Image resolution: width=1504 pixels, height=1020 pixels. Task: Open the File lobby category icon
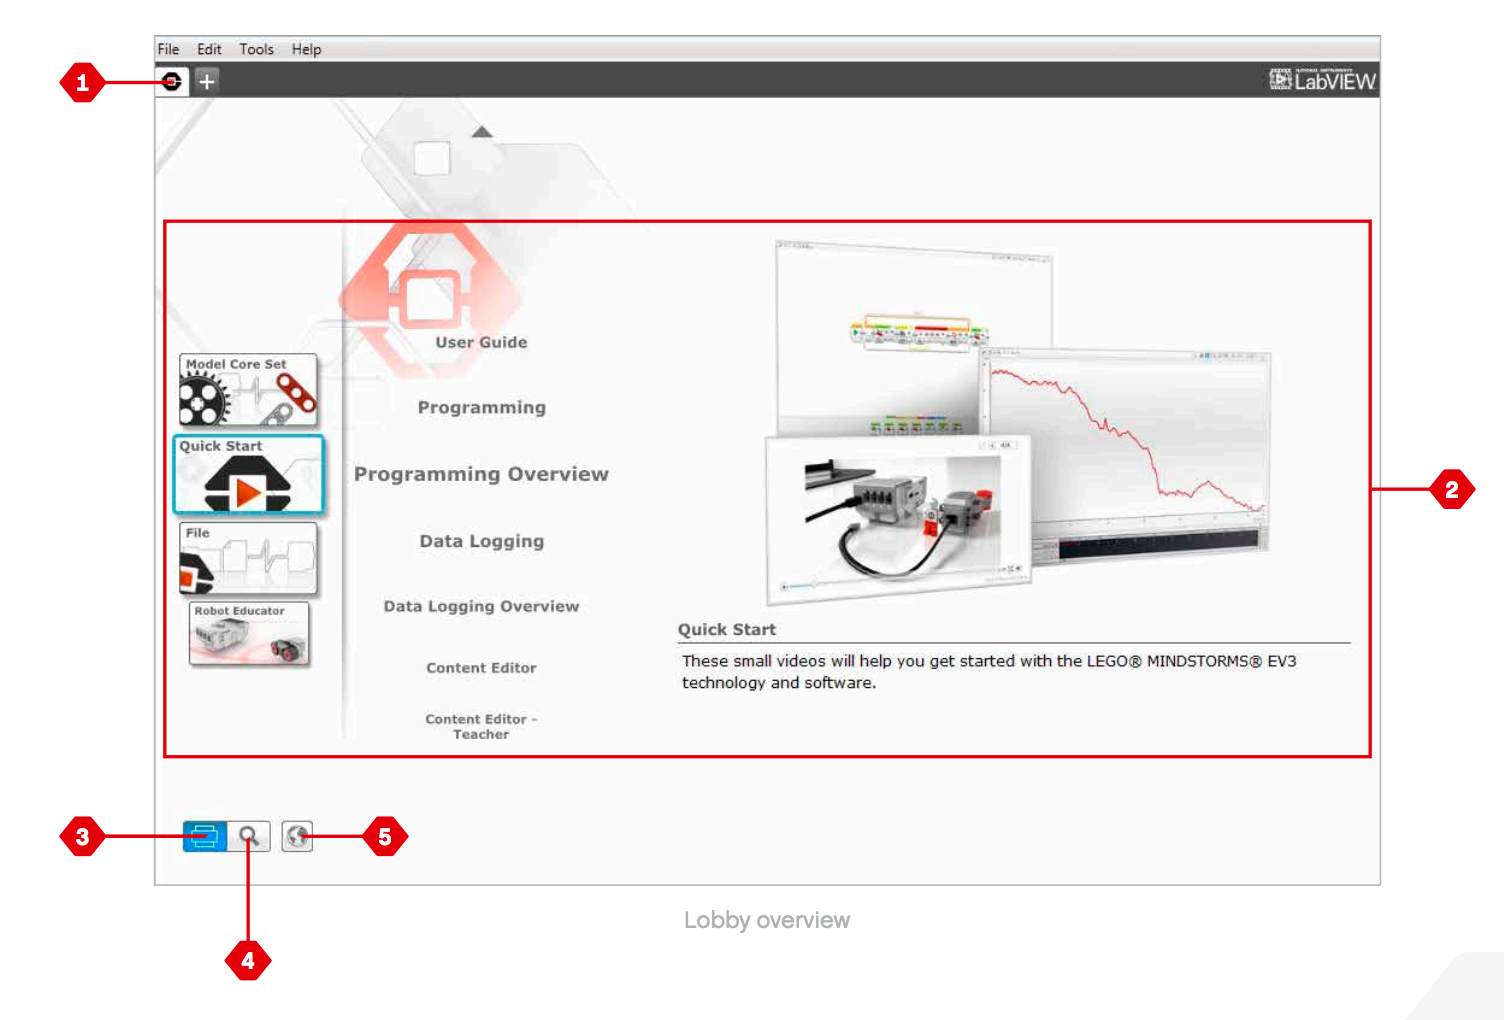pyautogui.click(x=247, y=558)
